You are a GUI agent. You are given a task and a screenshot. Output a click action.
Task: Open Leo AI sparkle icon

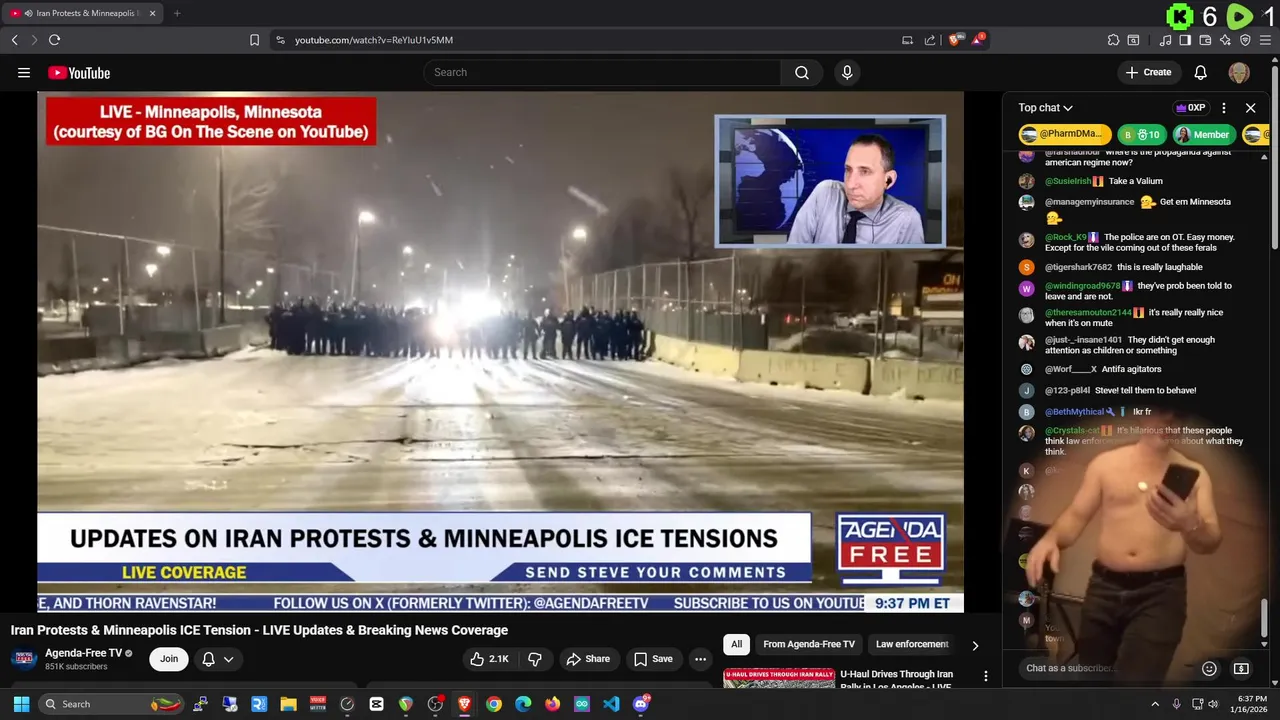(x=1225, y=40)
